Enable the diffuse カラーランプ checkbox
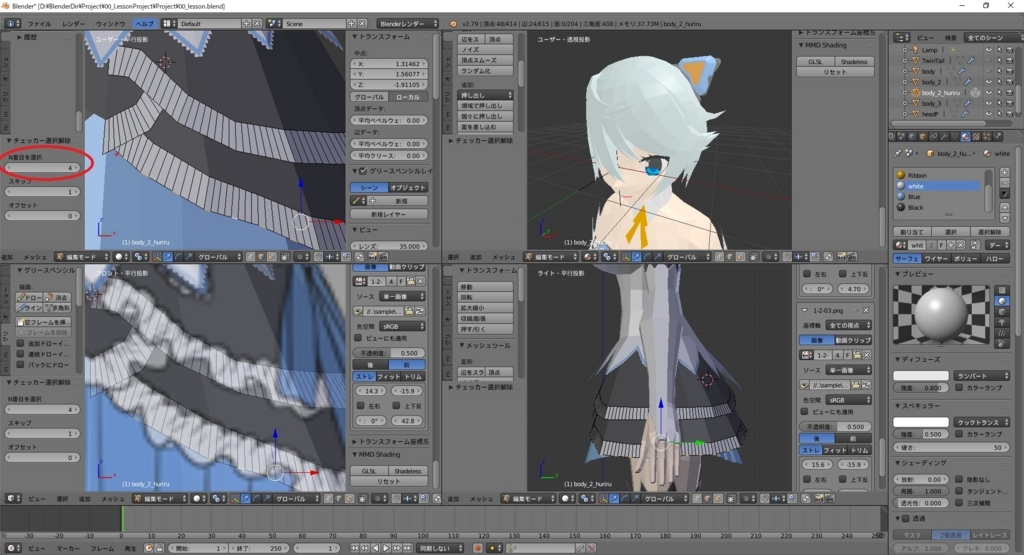Image resolution: width=1024 pixels, height=555 pixels. coord(959,388)
